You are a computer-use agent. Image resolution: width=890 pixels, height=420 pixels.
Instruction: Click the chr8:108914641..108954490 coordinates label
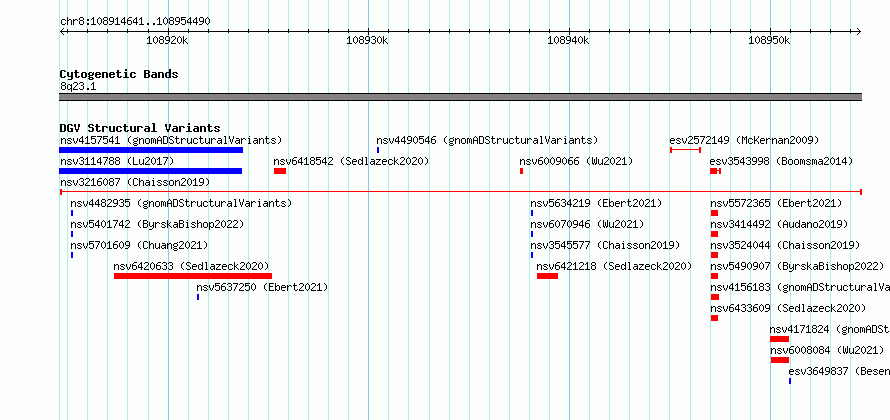tap(135, 22)
